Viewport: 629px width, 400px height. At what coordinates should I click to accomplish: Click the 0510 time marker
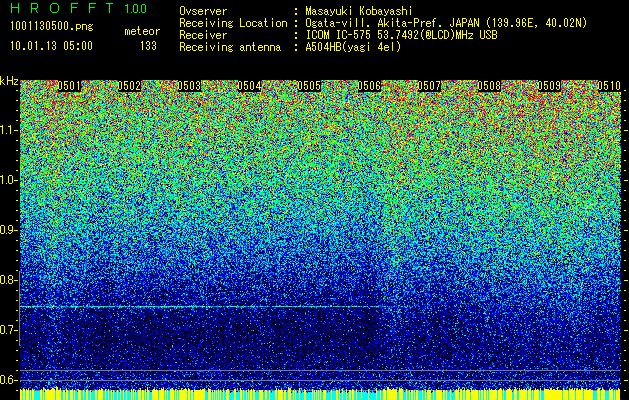click(x=609, y=86)
